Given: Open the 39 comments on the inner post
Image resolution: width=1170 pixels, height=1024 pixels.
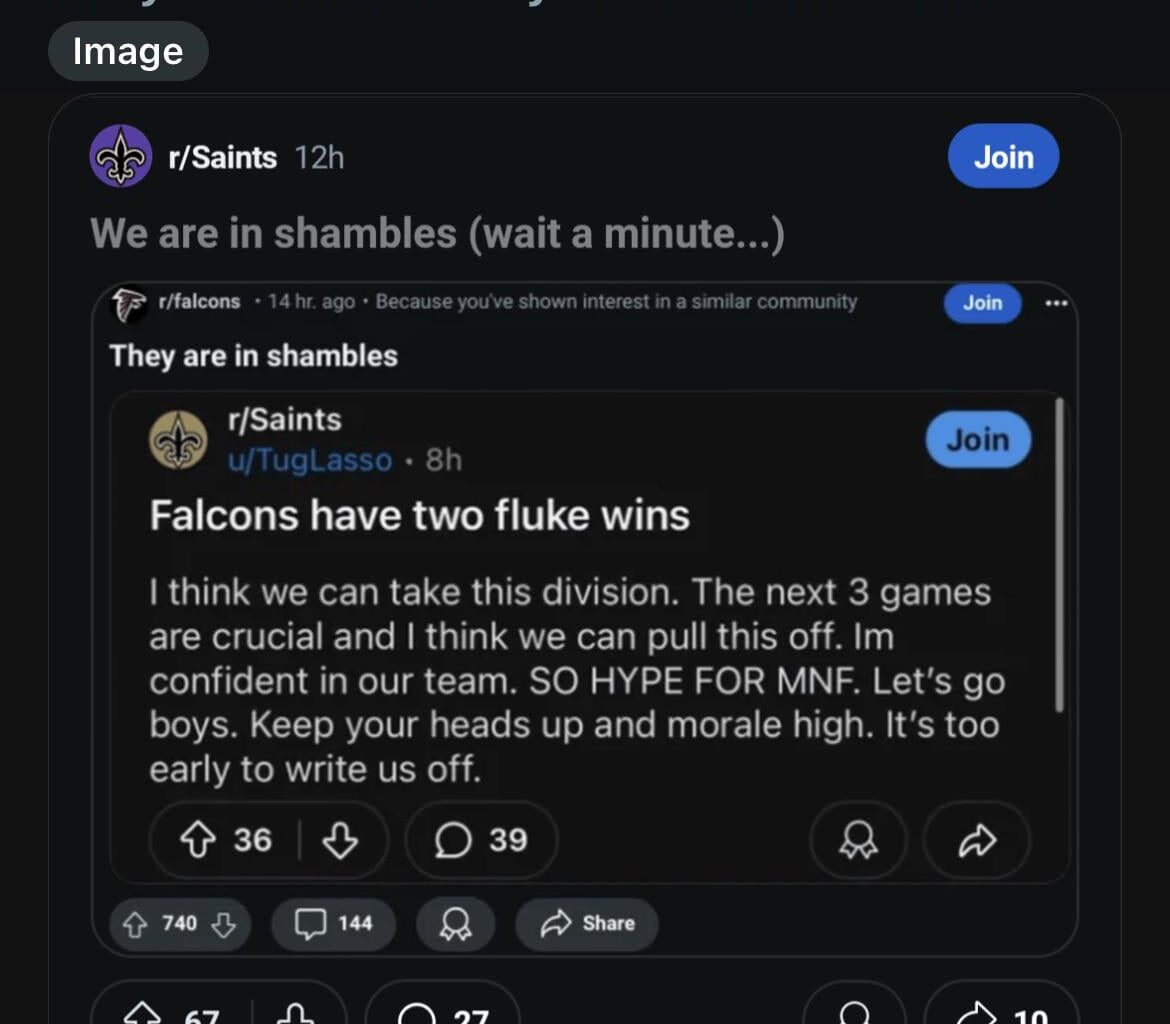Looking at the screenshot, I should click(x=481, y=840).
